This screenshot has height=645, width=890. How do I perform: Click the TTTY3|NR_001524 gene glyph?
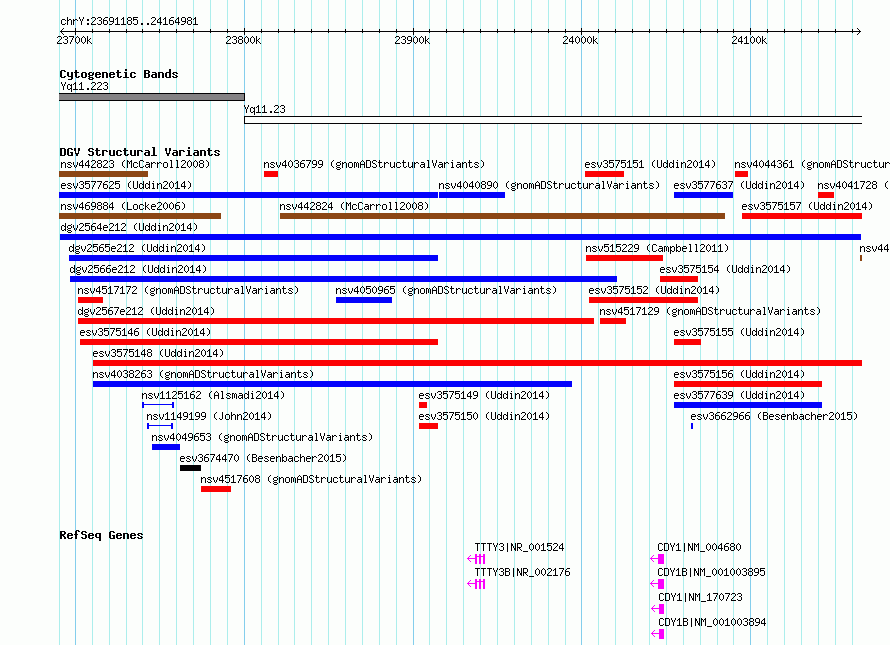coord(476,559)
